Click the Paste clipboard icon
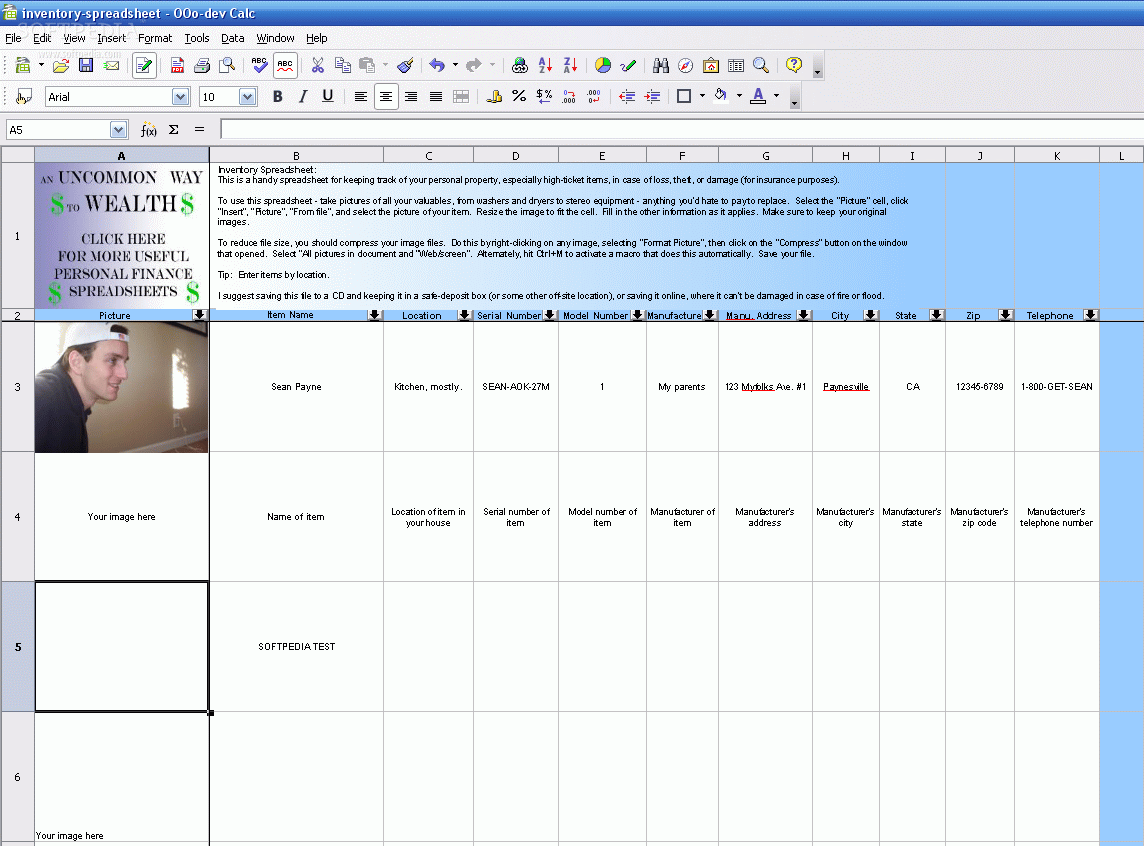 [x=367, y=66]
